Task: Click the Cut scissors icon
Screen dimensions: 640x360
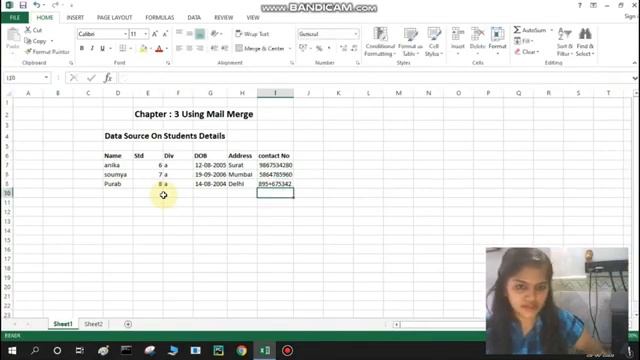Action: click(x=28, y=30)
